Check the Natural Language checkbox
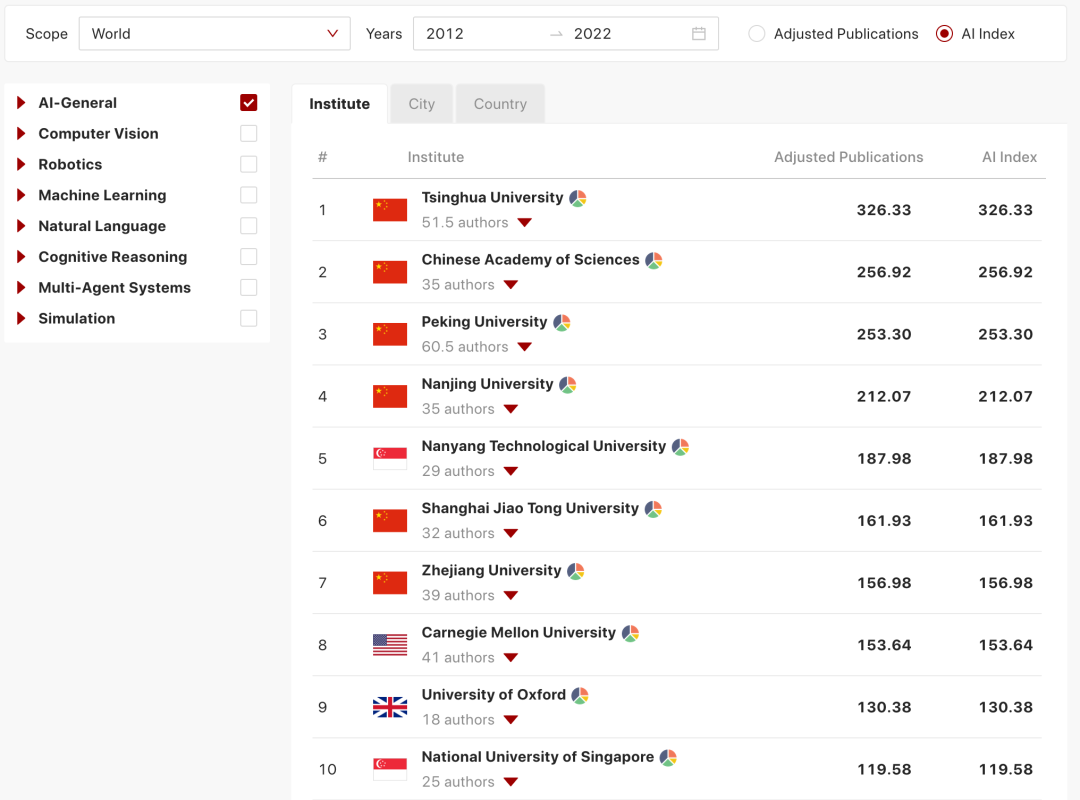This screenshot has width=1080, height=800. [249, 226]
